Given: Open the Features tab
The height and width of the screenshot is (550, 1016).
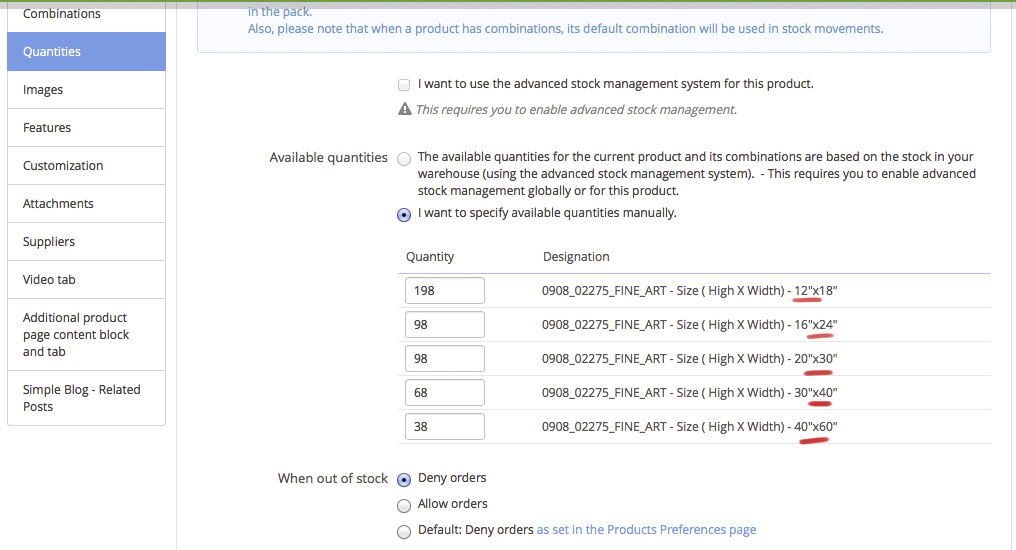Looking at the screenshot, I should 47,128.
